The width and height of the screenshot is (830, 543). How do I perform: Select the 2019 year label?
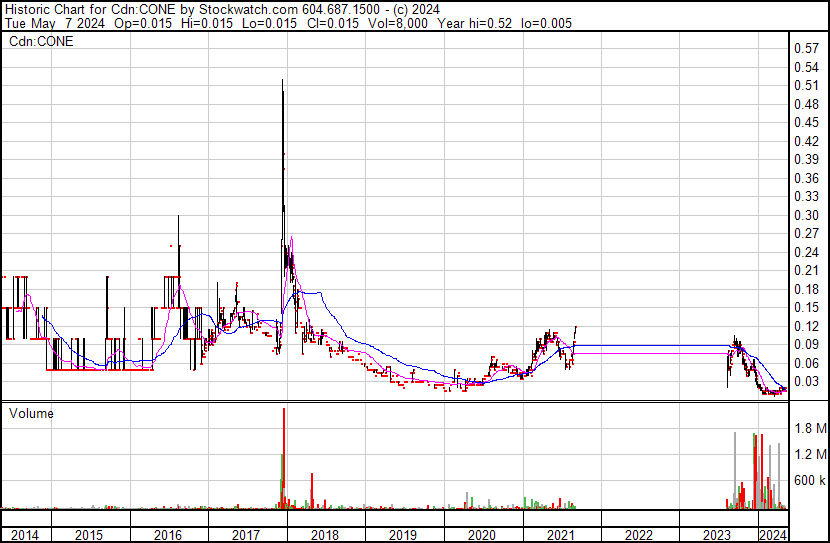[403, 535]
